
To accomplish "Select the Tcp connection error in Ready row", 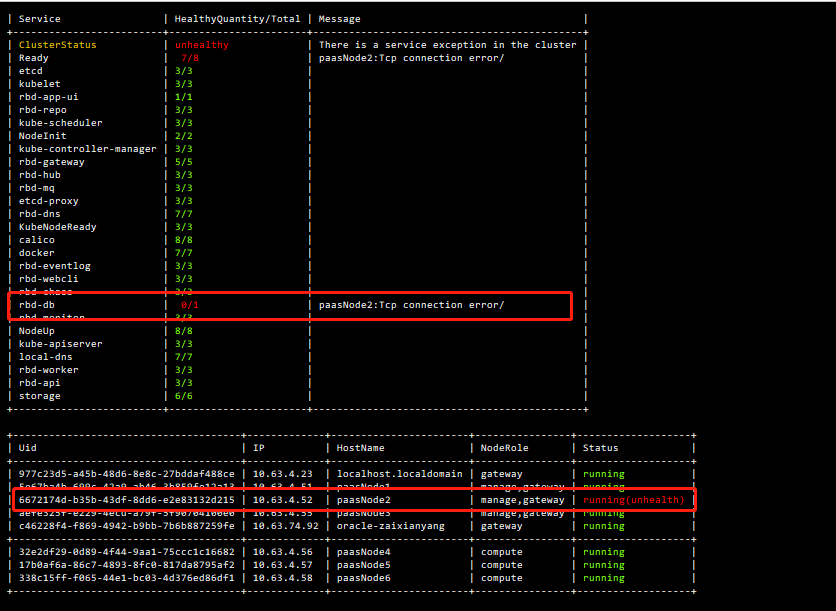I will [x=411, y=58].
